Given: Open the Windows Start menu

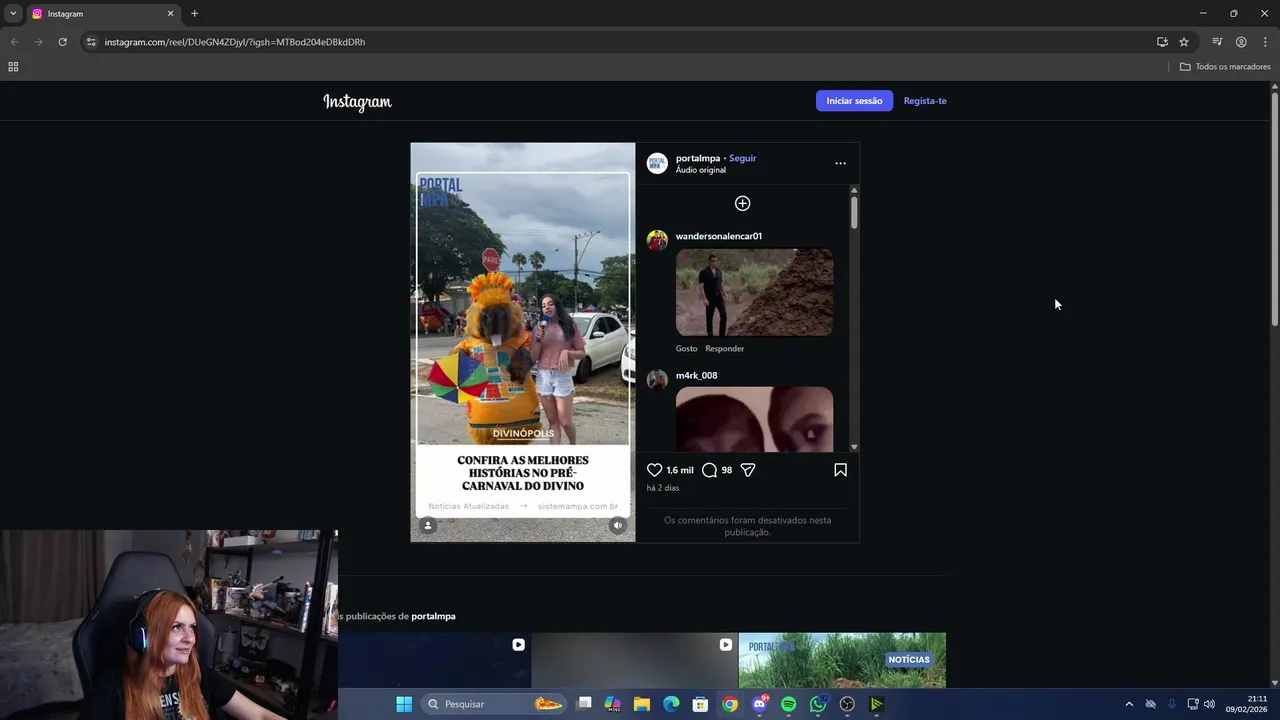Looking at the screenshot, I should point(404,704).
